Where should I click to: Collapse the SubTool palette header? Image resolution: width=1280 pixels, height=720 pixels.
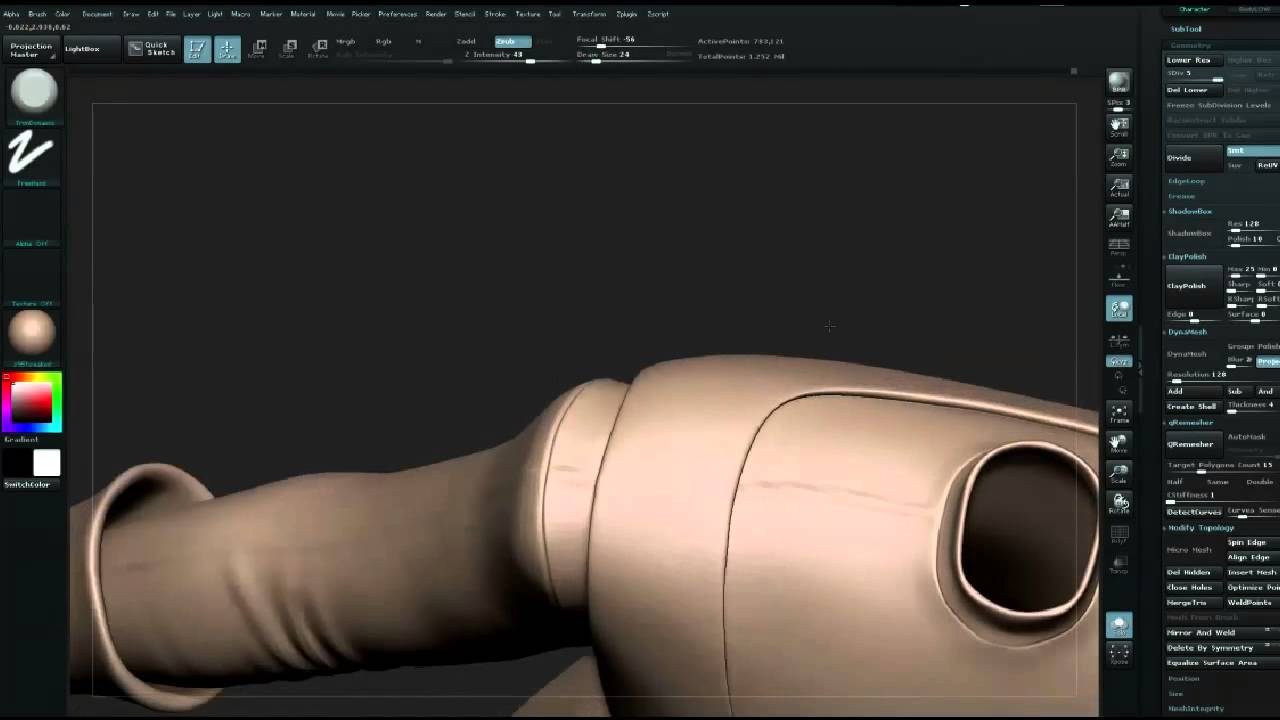point(1186,29)
